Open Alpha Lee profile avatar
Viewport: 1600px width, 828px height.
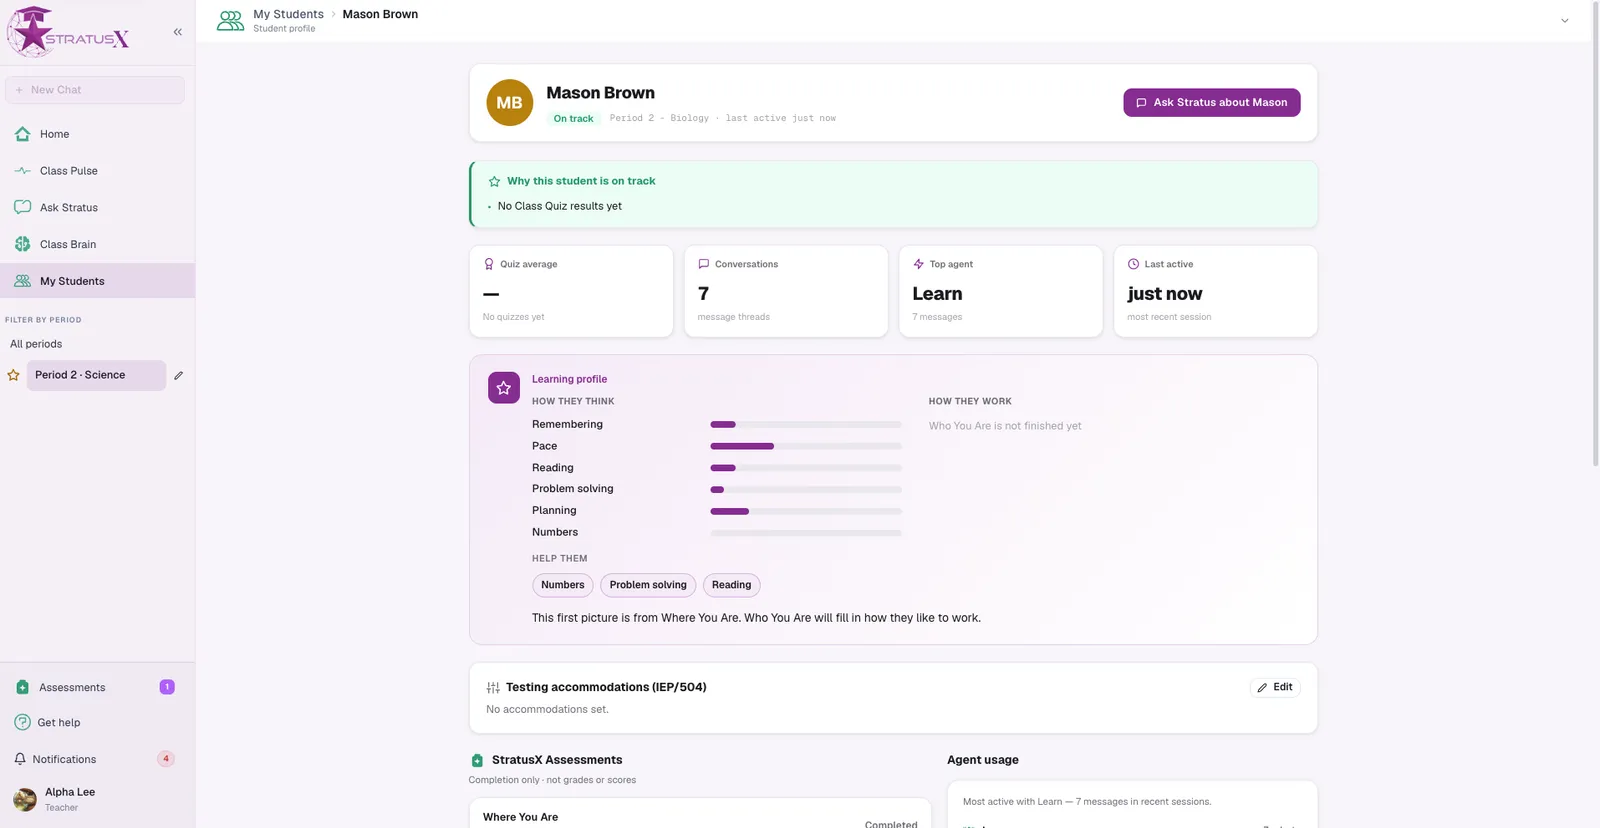(25, 799)
